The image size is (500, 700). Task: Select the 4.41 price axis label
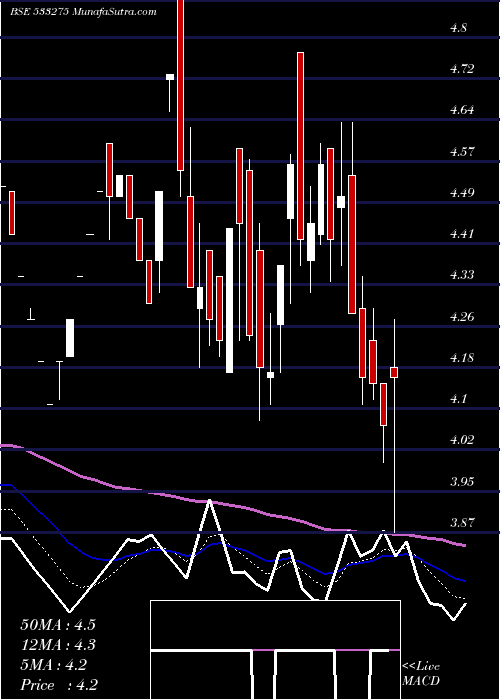coord(462,233)
